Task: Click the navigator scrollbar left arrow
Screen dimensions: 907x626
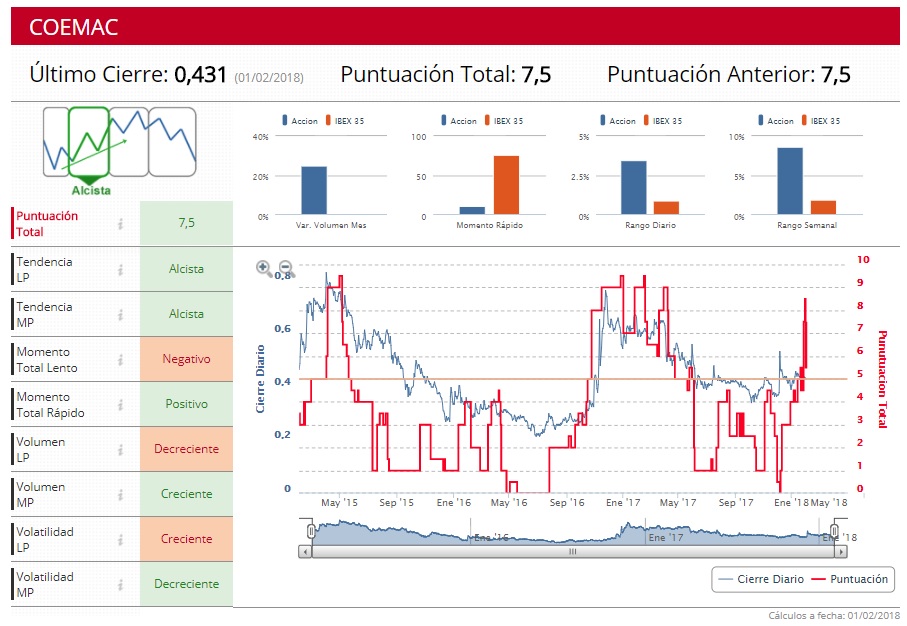Action: (x=305, y=552)
